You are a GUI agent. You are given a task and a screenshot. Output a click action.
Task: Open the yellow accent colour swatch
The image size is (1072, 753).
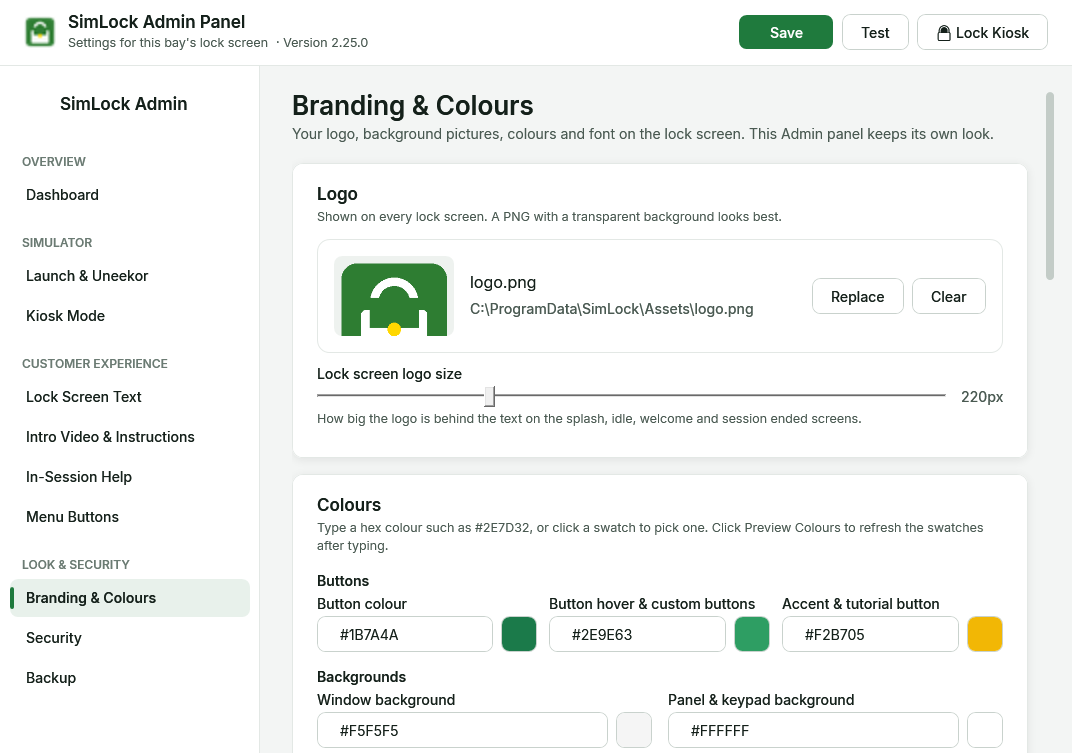coord(984,634)
